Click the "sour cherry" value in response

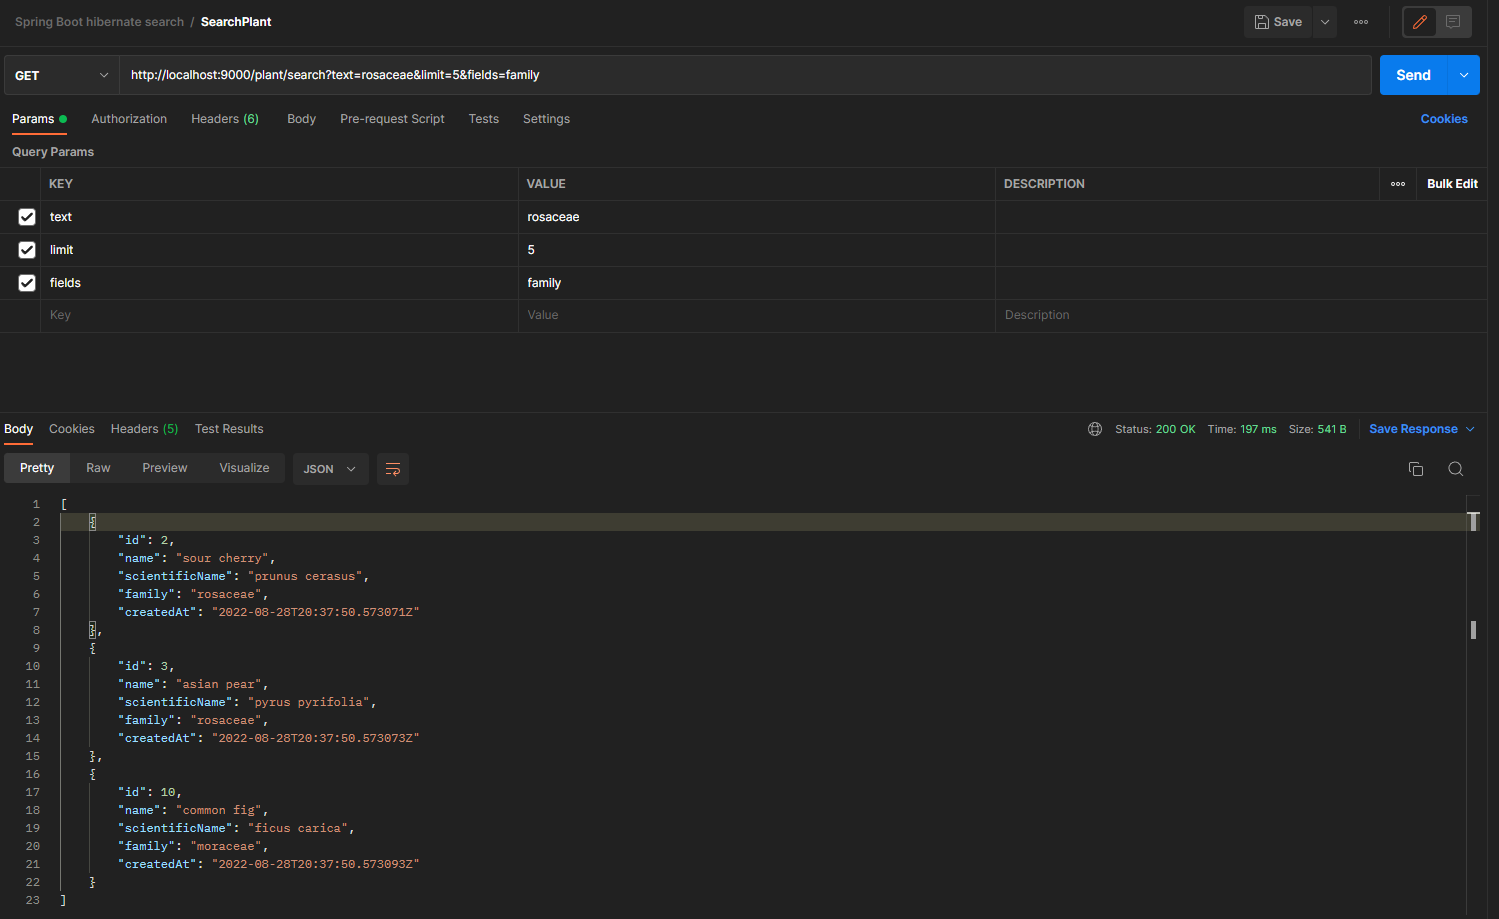click(222, 558)
